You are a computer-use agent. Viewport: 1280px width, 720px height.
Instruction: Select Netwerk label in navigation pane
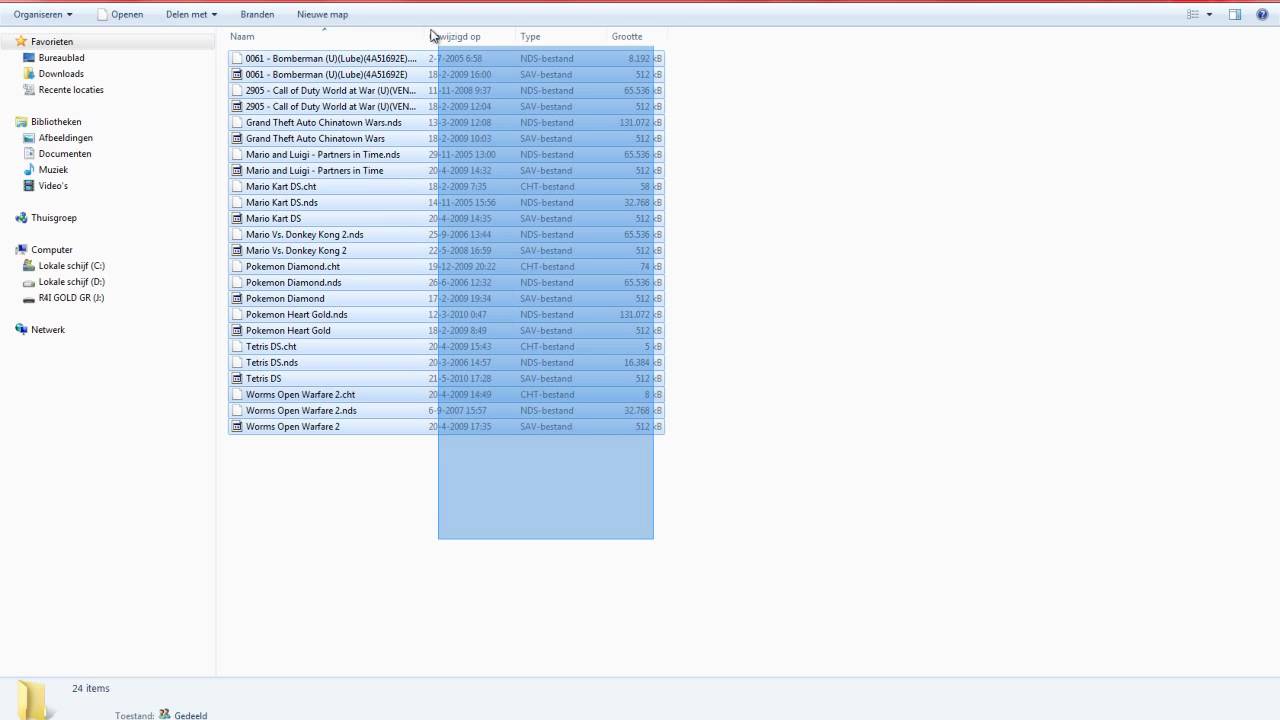[48, 330]
